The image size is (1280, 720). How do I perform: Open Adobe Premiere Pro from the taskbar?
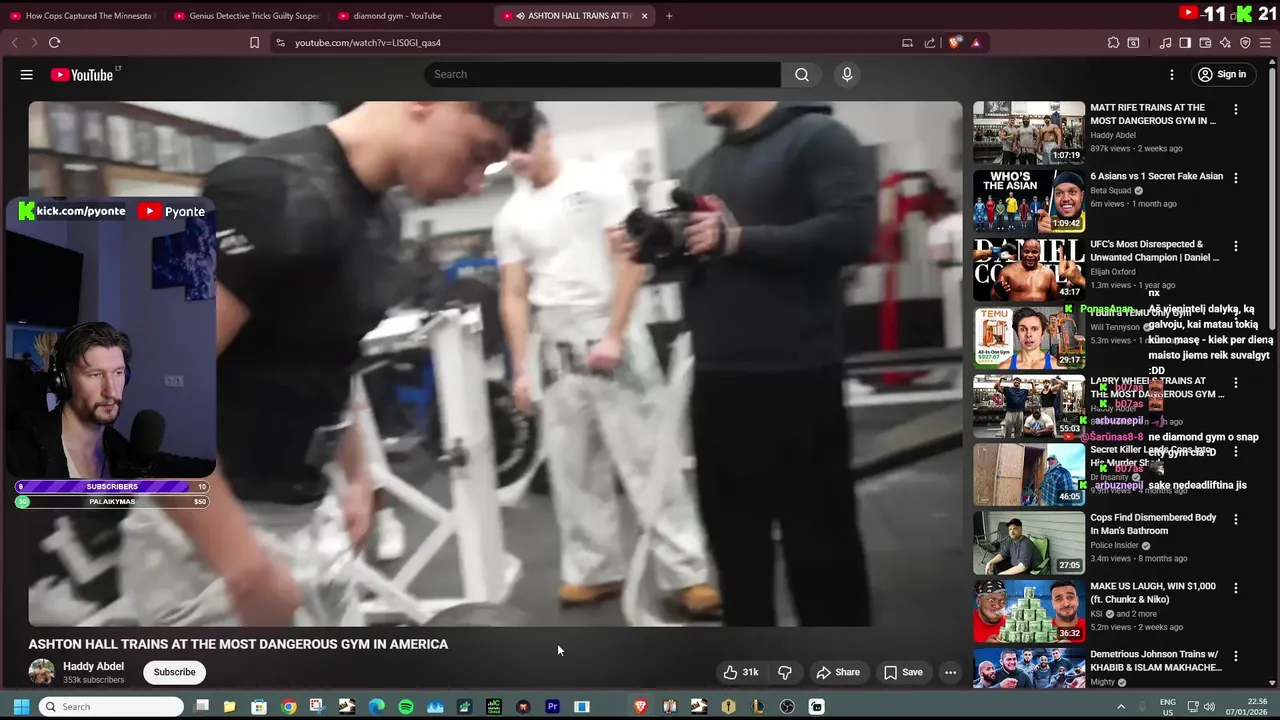[552, 707]
